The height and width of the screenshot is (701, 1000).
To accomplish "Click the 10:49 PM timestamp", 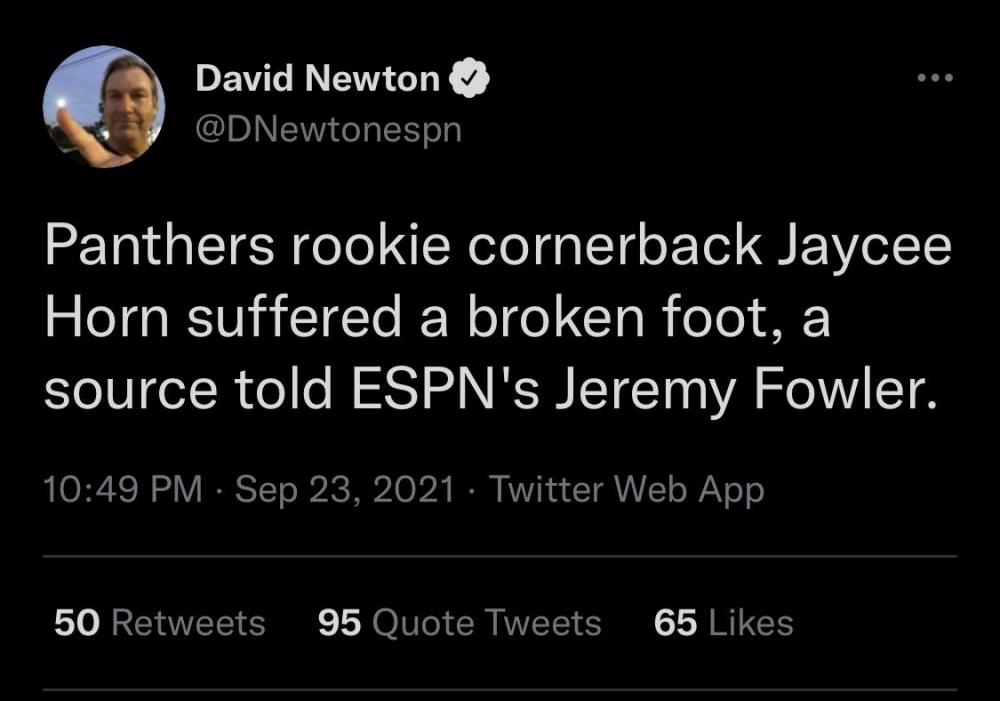I will (124, 490).
